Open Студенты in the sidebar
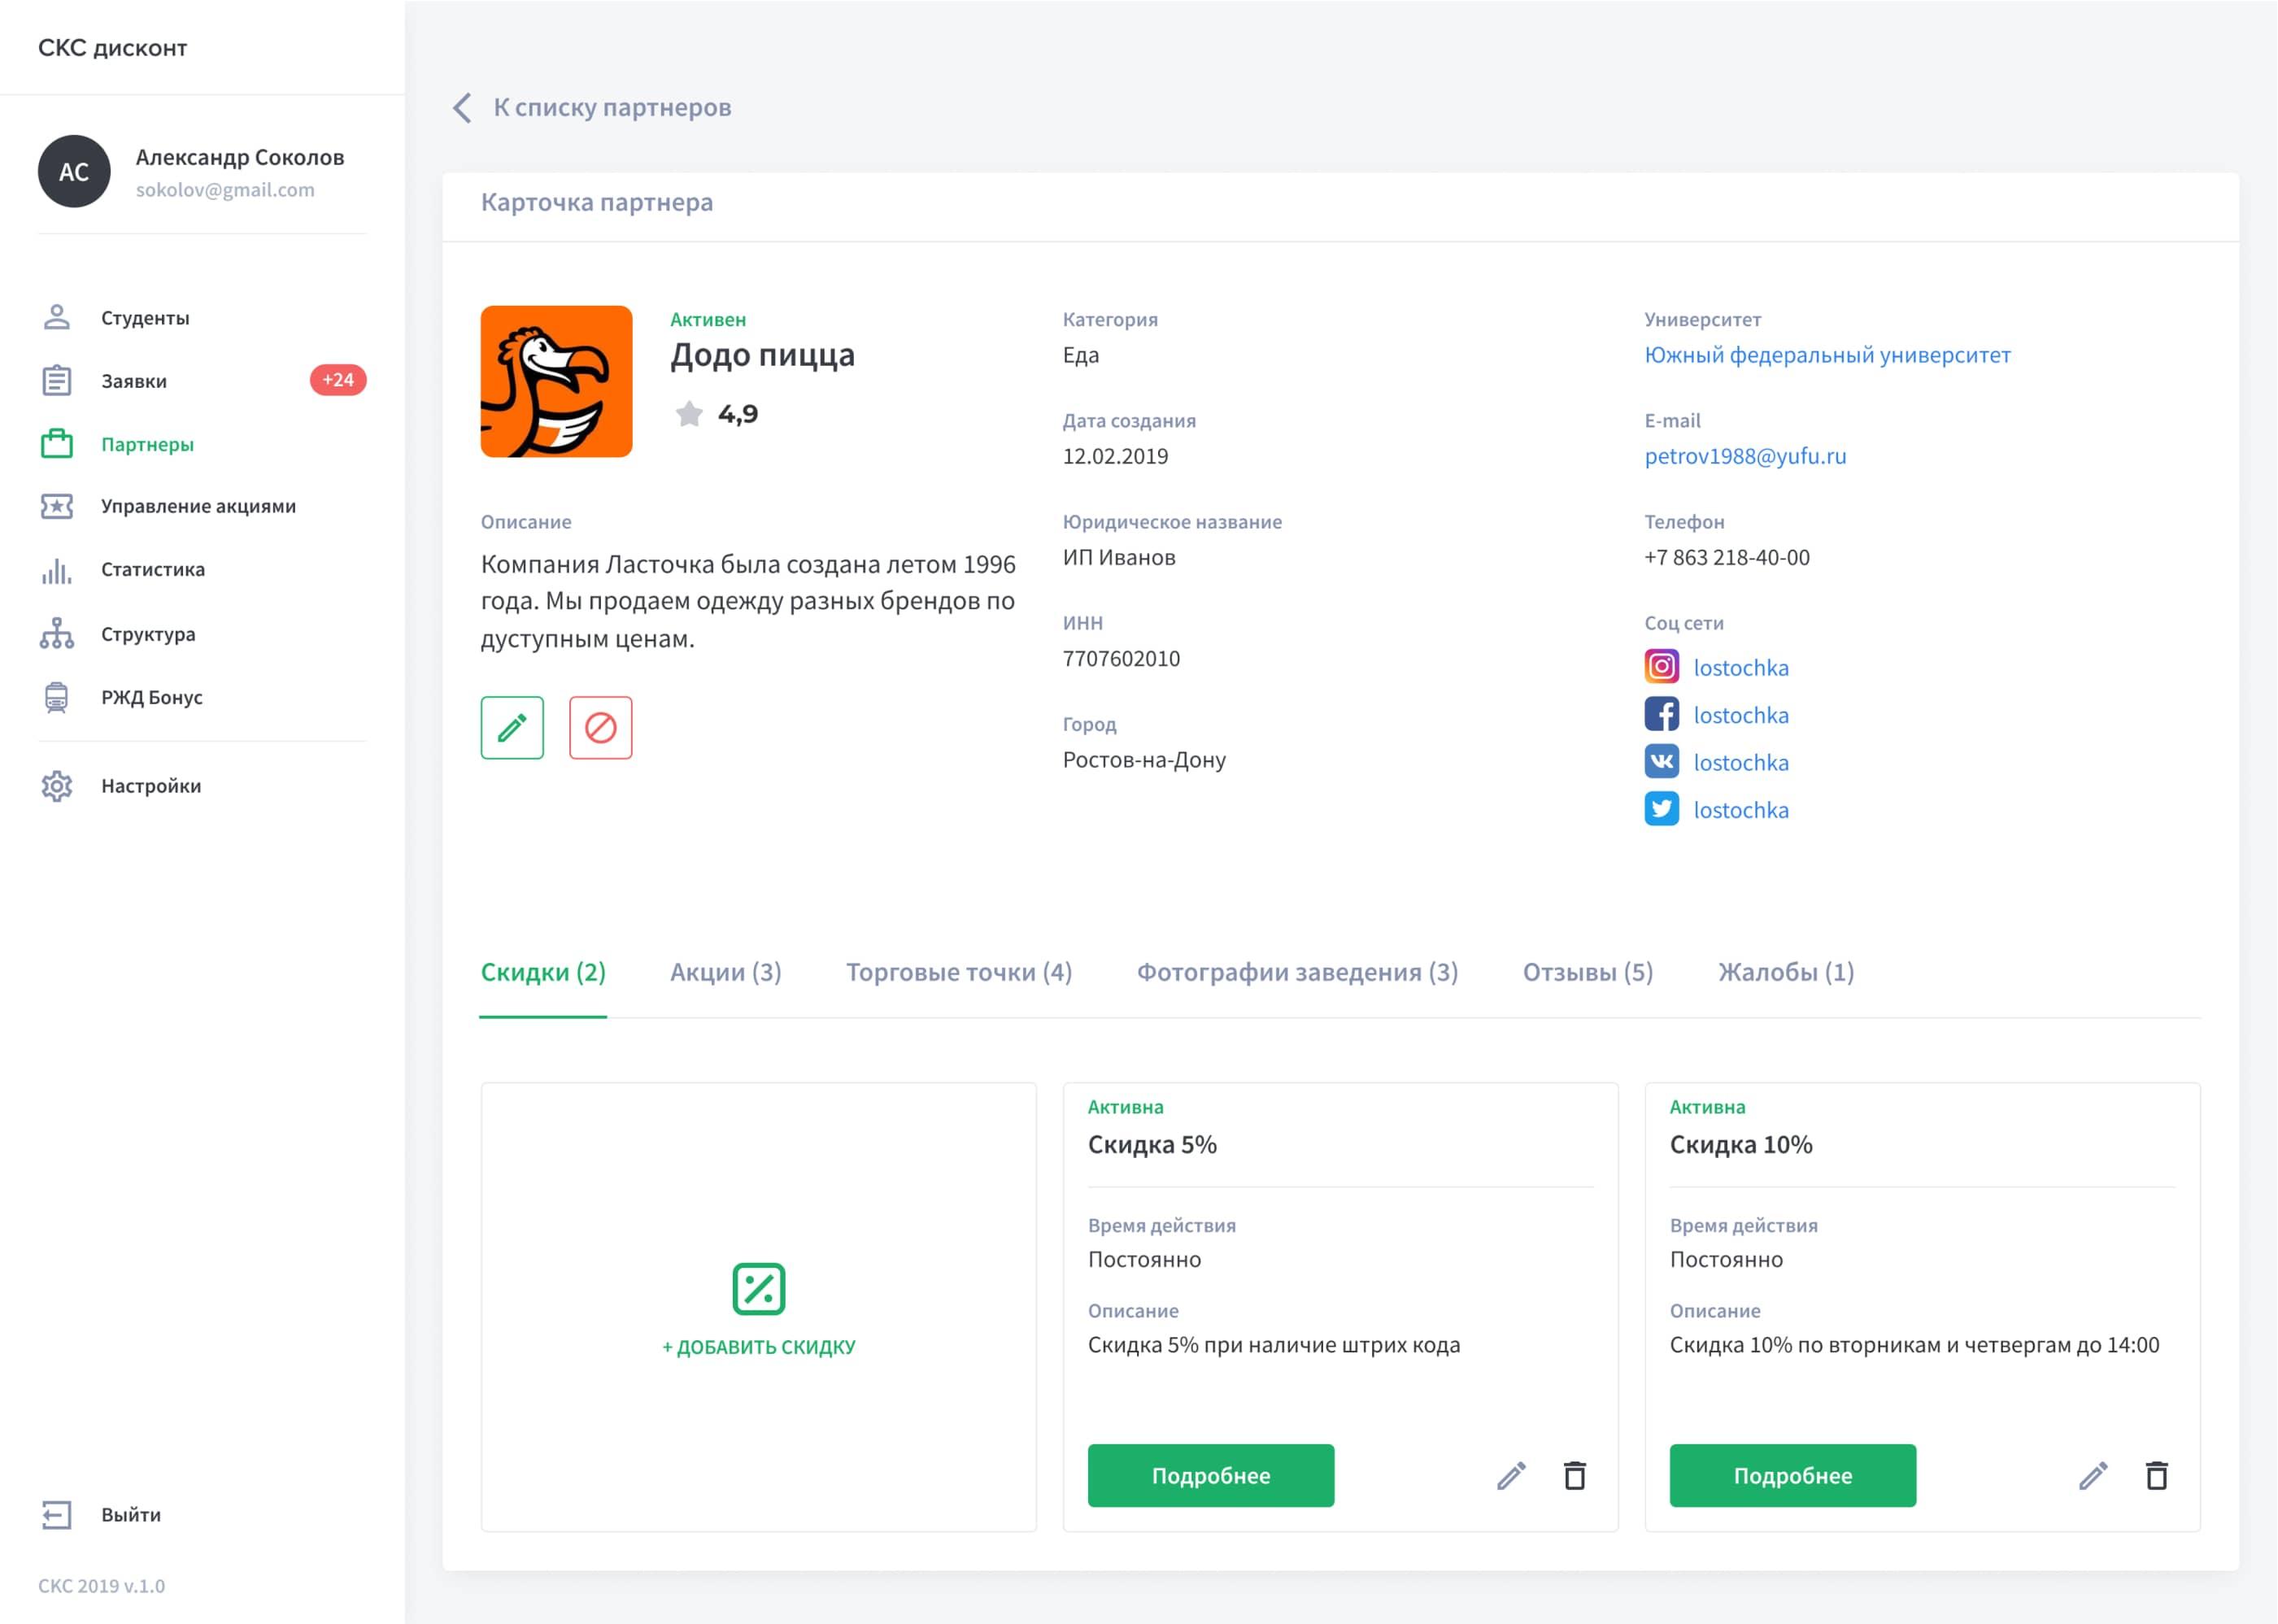 click(145, 318)
